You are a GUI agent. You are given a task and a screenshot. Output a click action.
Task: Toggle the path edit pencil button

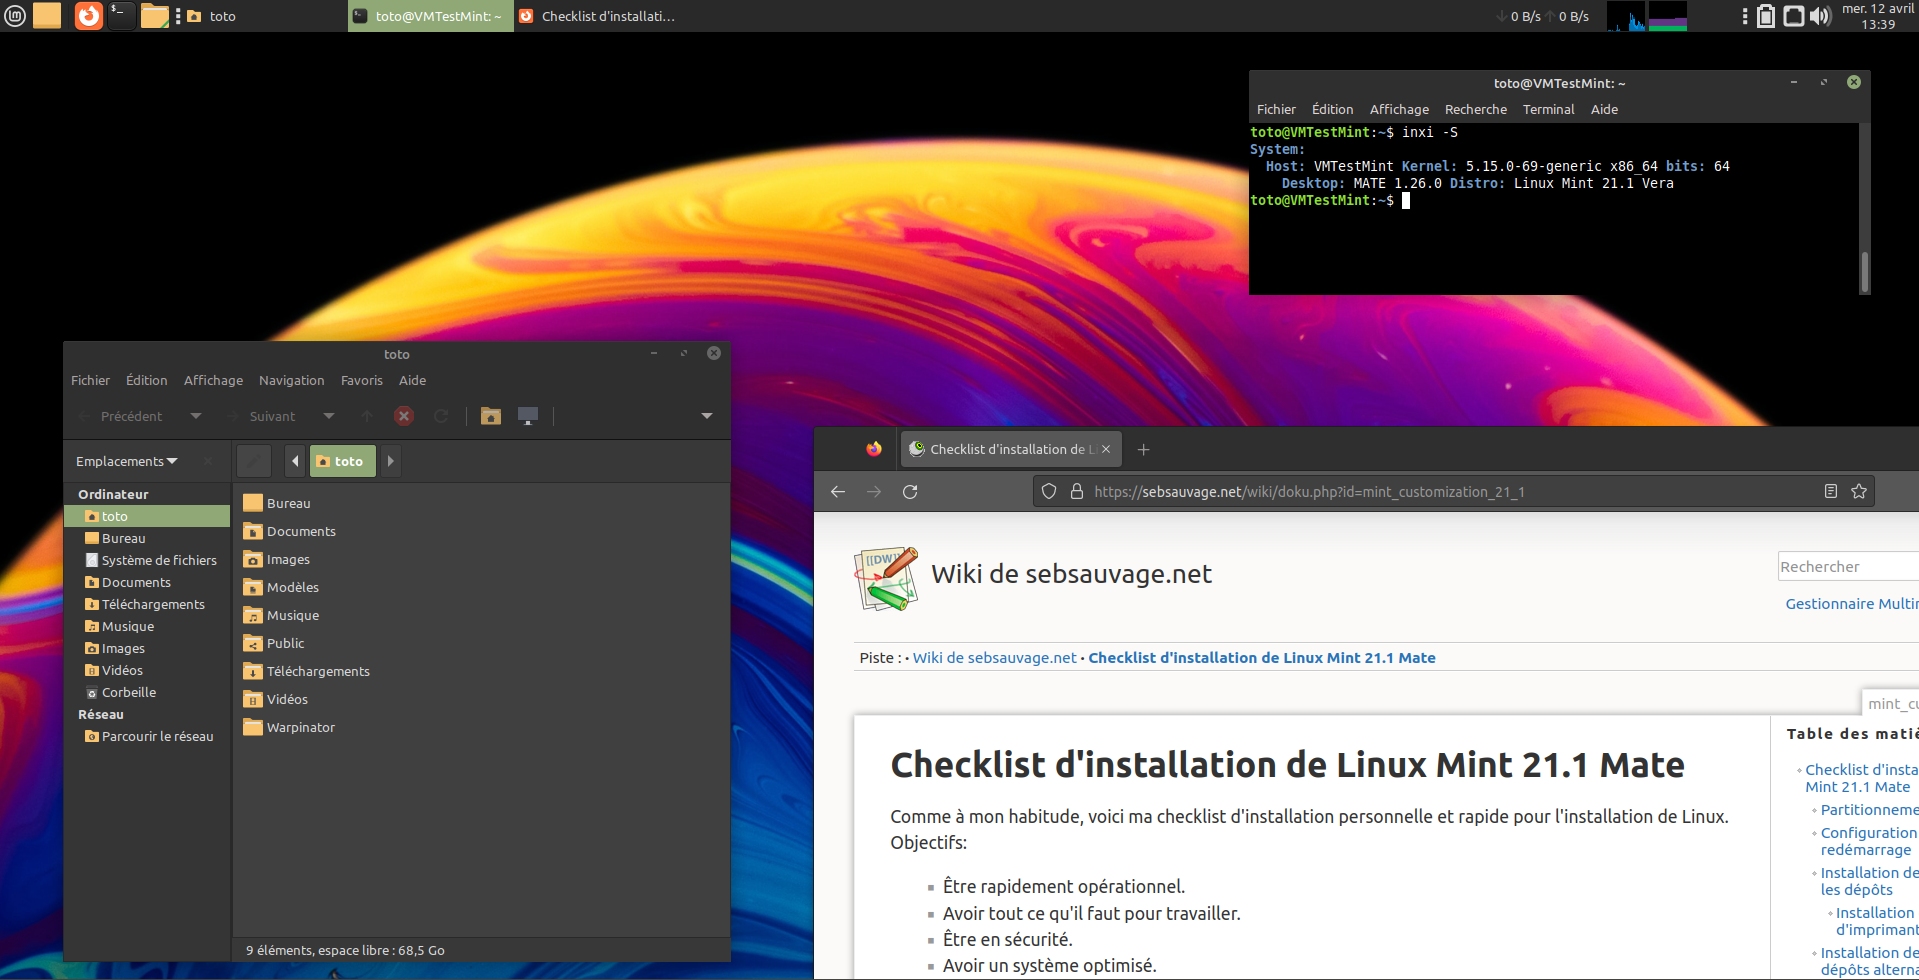point(254,461)
